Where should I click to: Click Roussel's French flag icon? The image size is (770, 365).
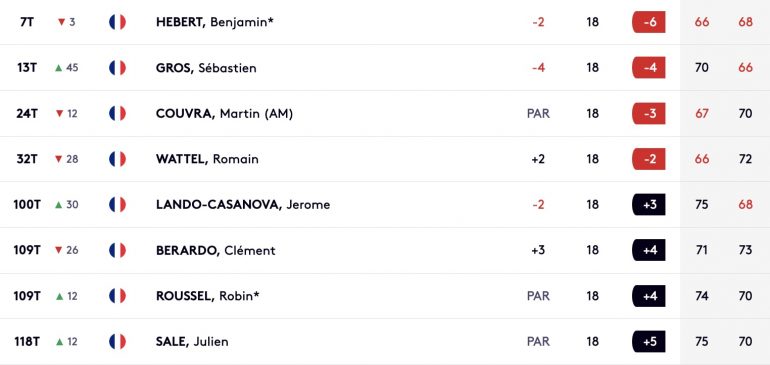[117, 296]
